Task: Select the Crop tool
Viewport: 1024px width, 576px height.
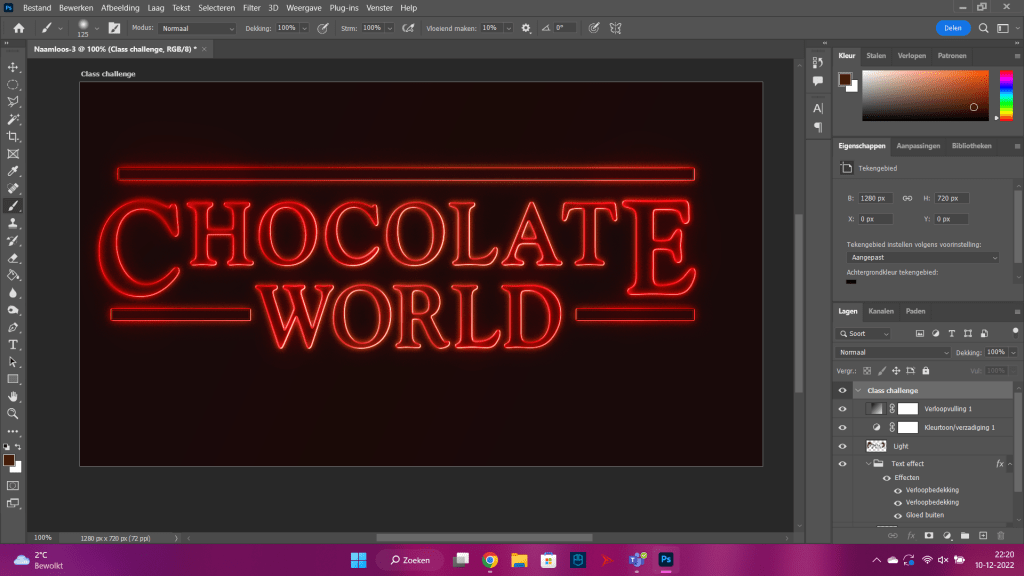Action: [13, 136]
